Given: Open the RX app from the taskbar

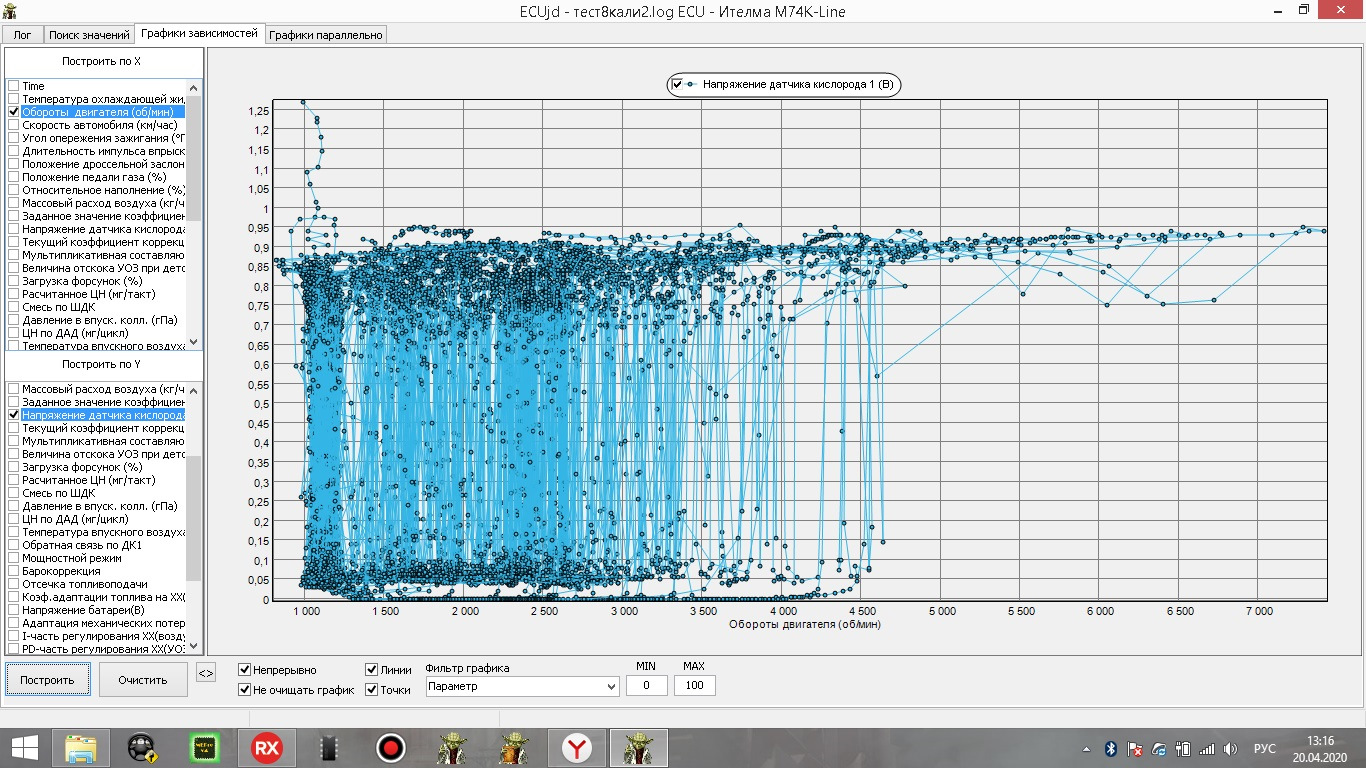Looking at the screenshot, I should pos(267,748).
